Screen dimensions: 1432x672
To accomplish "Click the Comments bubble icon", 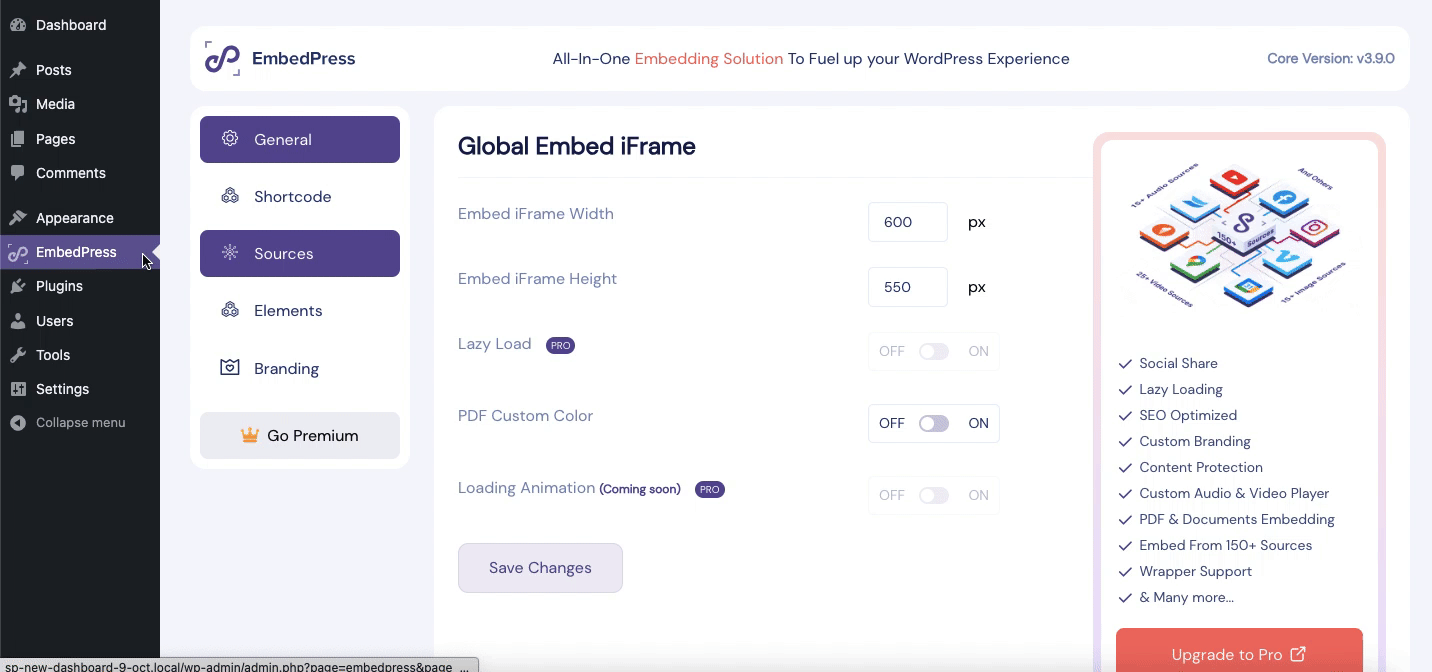I will coord(18,173).
